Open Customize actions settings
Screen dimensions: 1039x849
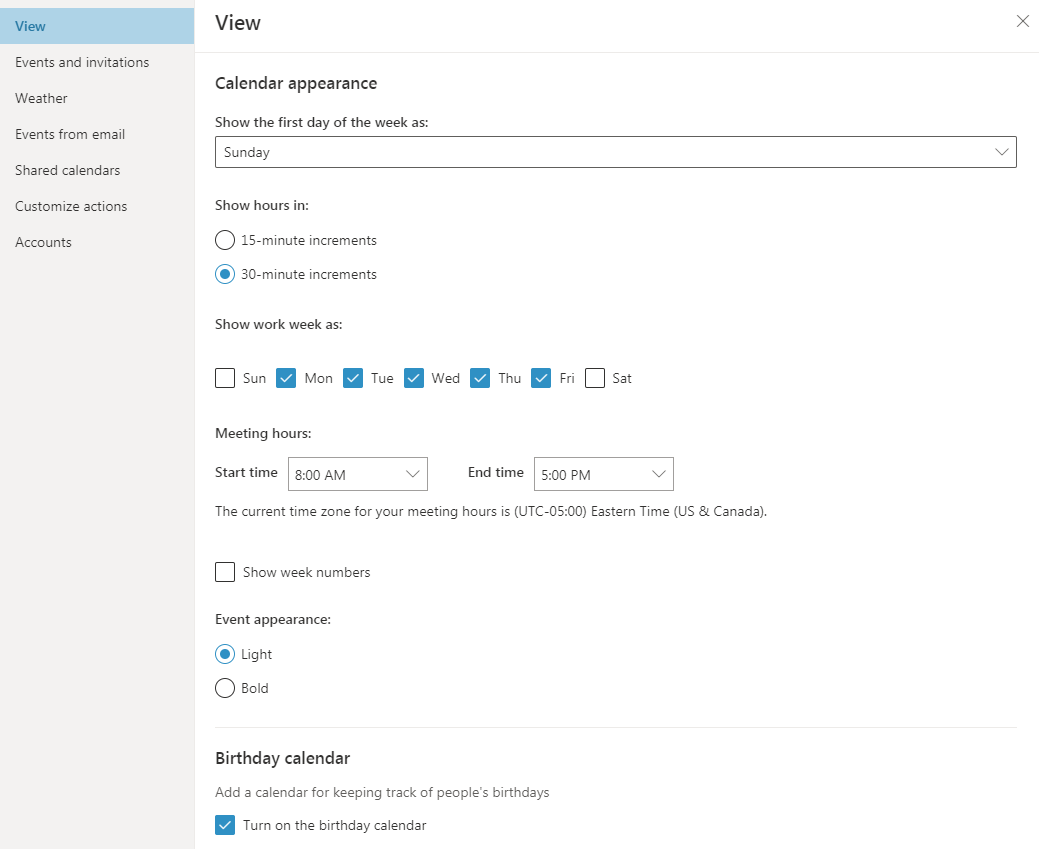71,206
